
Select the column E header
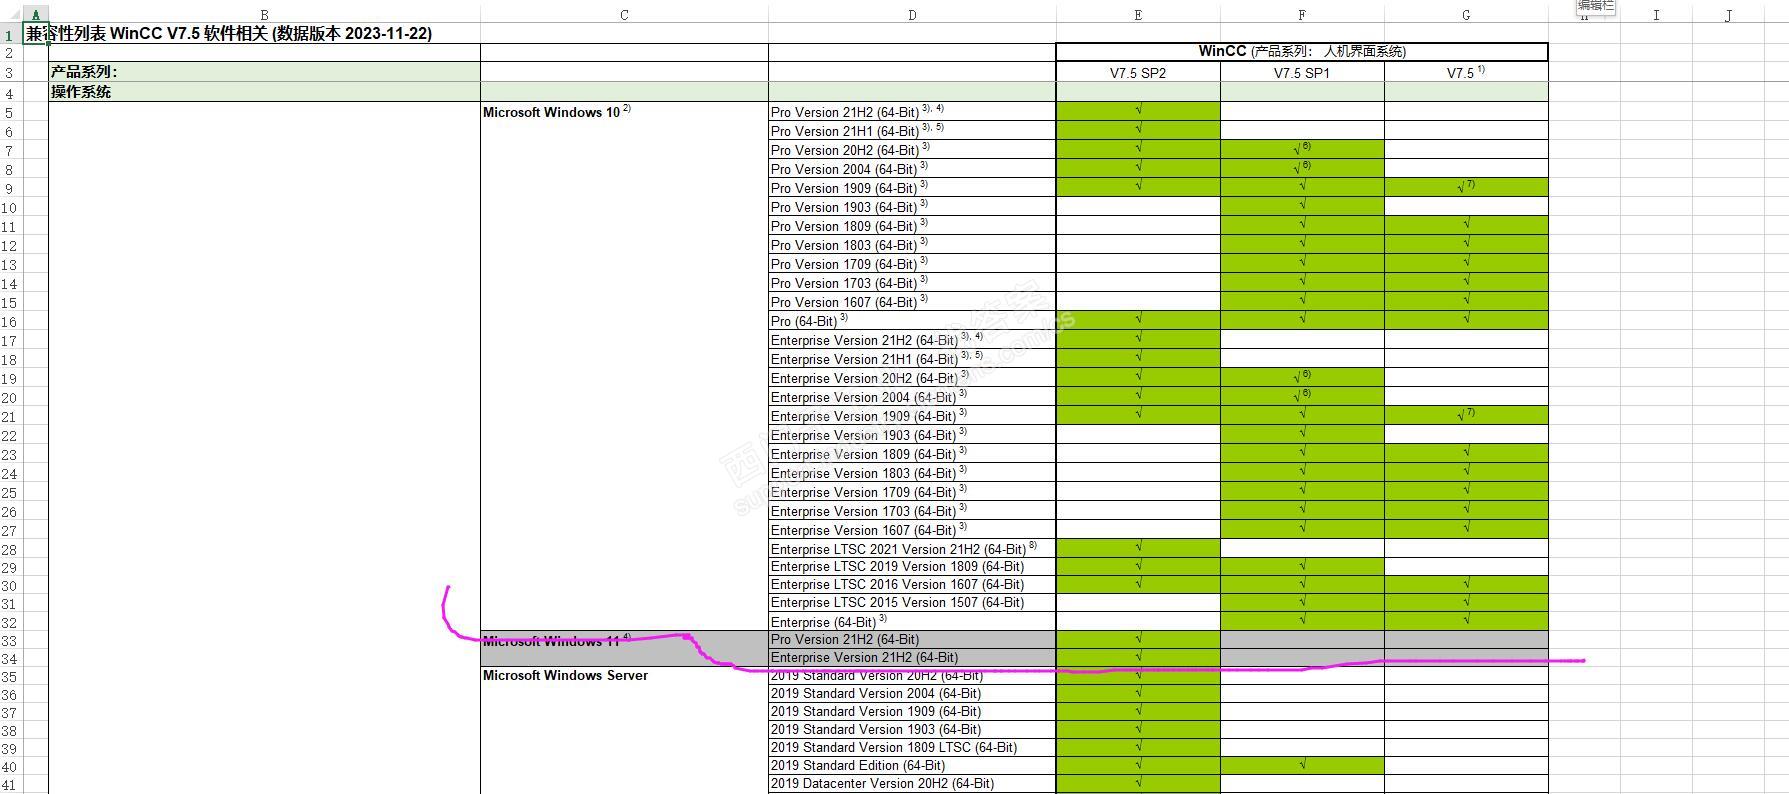(x=1138, y=15)
